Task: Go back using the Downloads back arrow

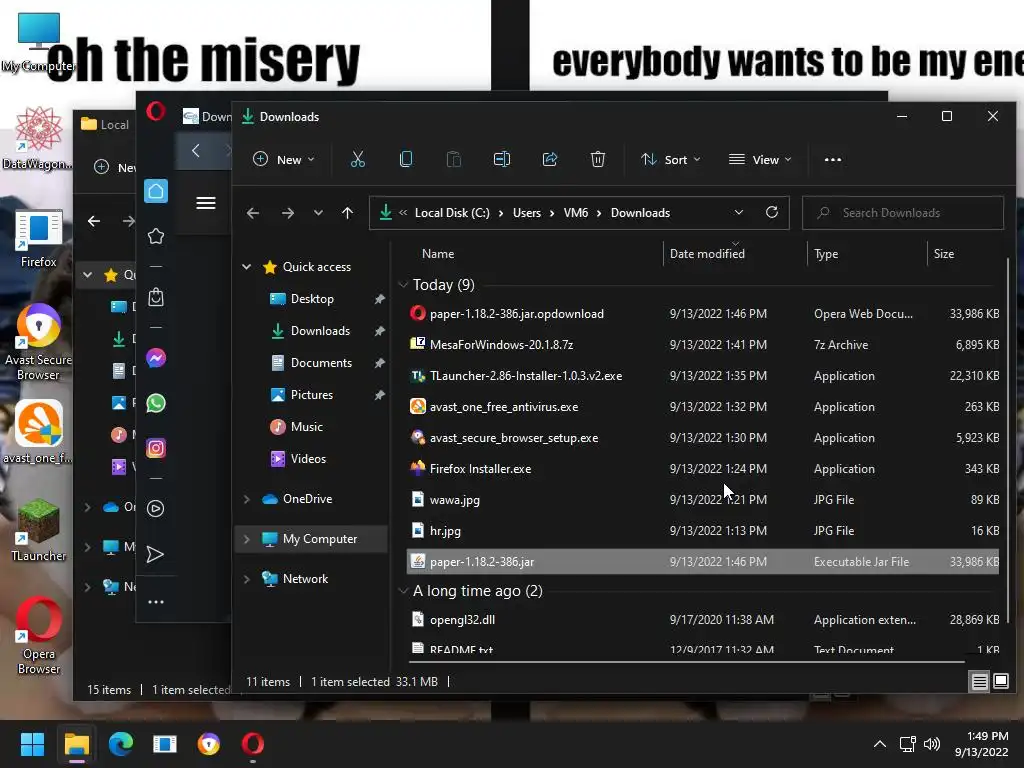Action: tap(253, 213)
